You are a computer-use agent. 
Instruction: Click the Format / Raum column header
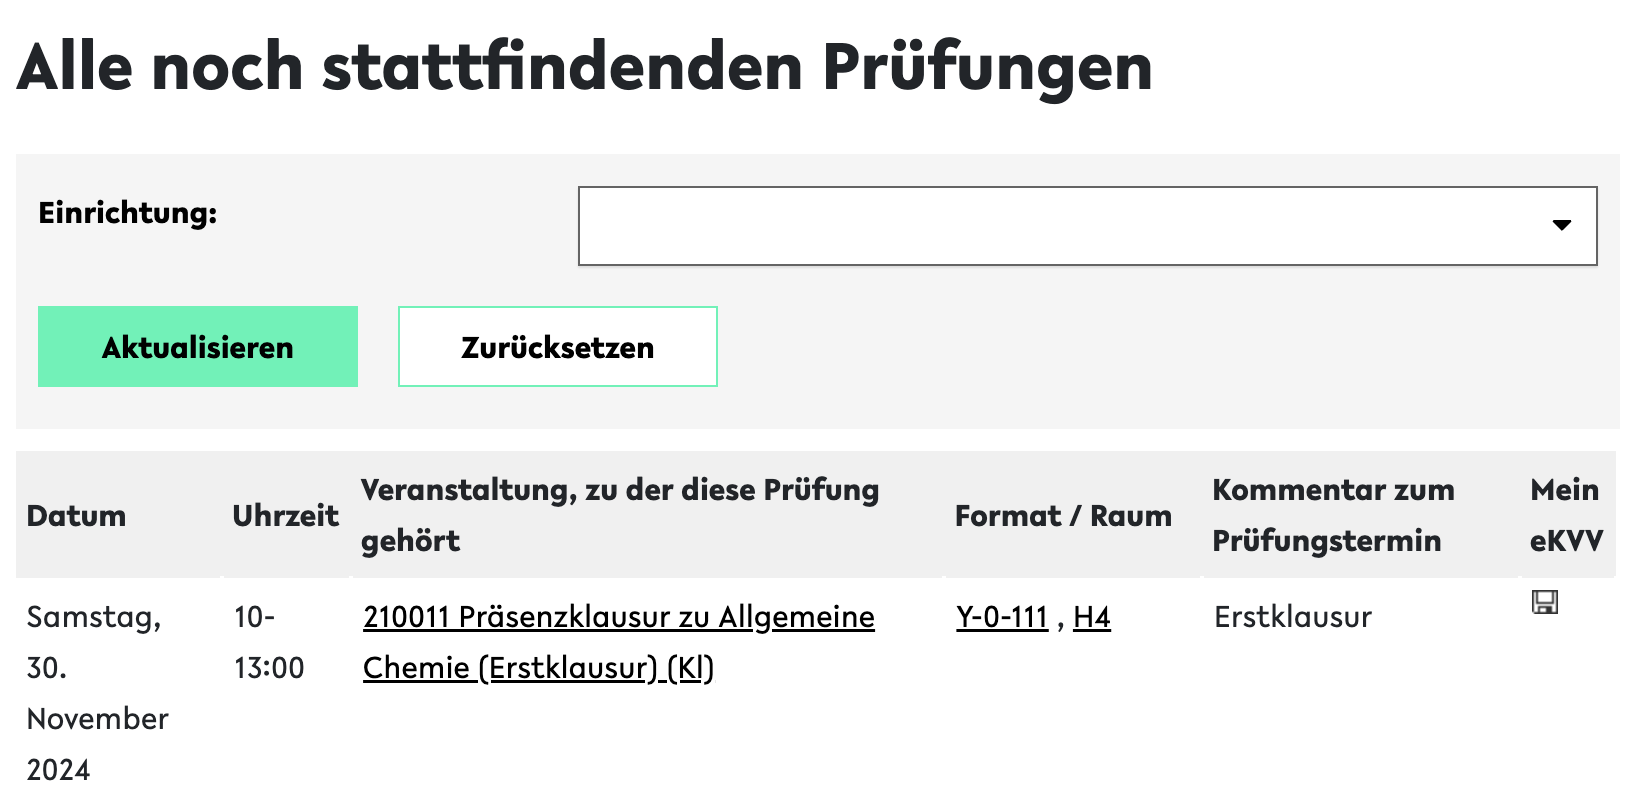pos(1063,516)
